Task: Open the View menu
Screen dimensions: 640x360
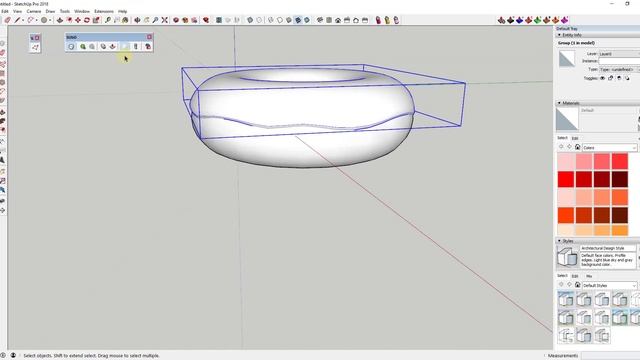Action: [x=18, y=11]
